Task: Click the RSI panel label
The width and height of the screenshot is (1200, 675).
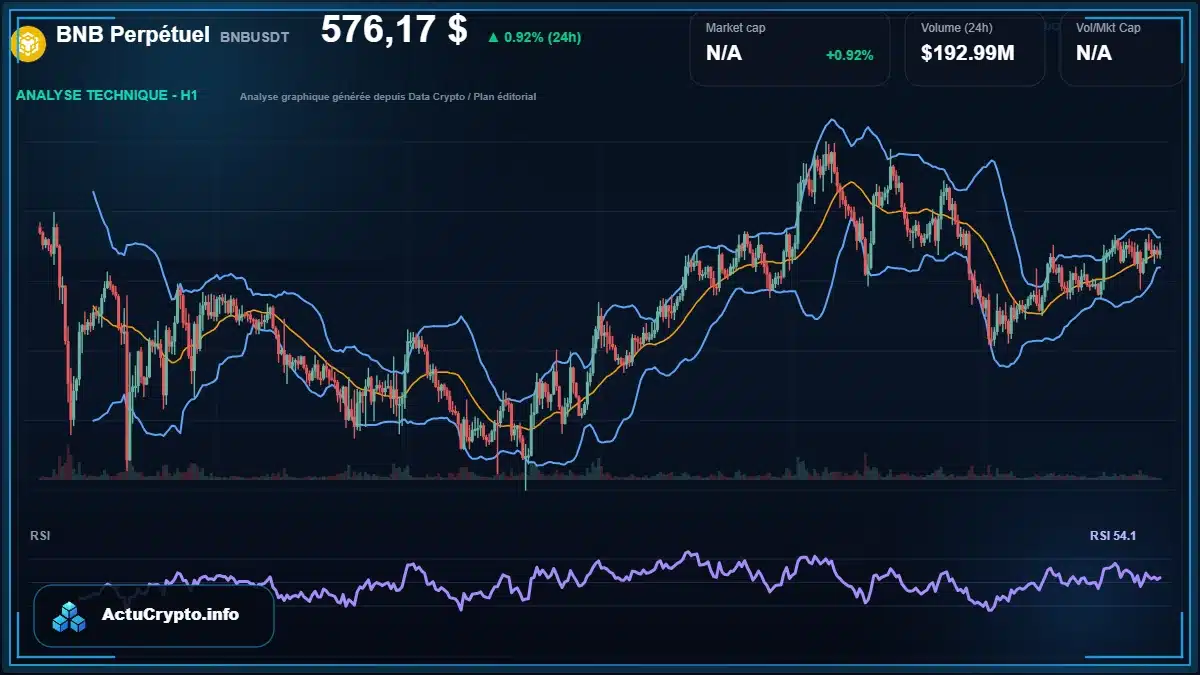Action: click(x=40, y=536)
